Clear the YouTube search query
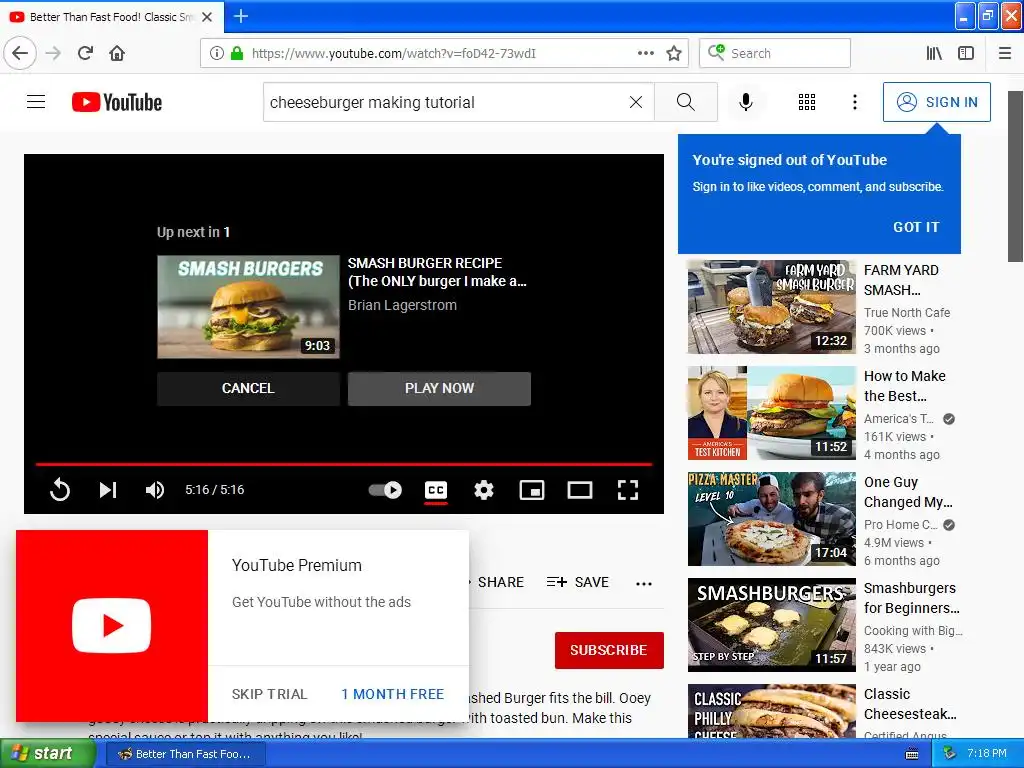The height and width of the screenshot is (768, 1024). click(x=635, y=102)
